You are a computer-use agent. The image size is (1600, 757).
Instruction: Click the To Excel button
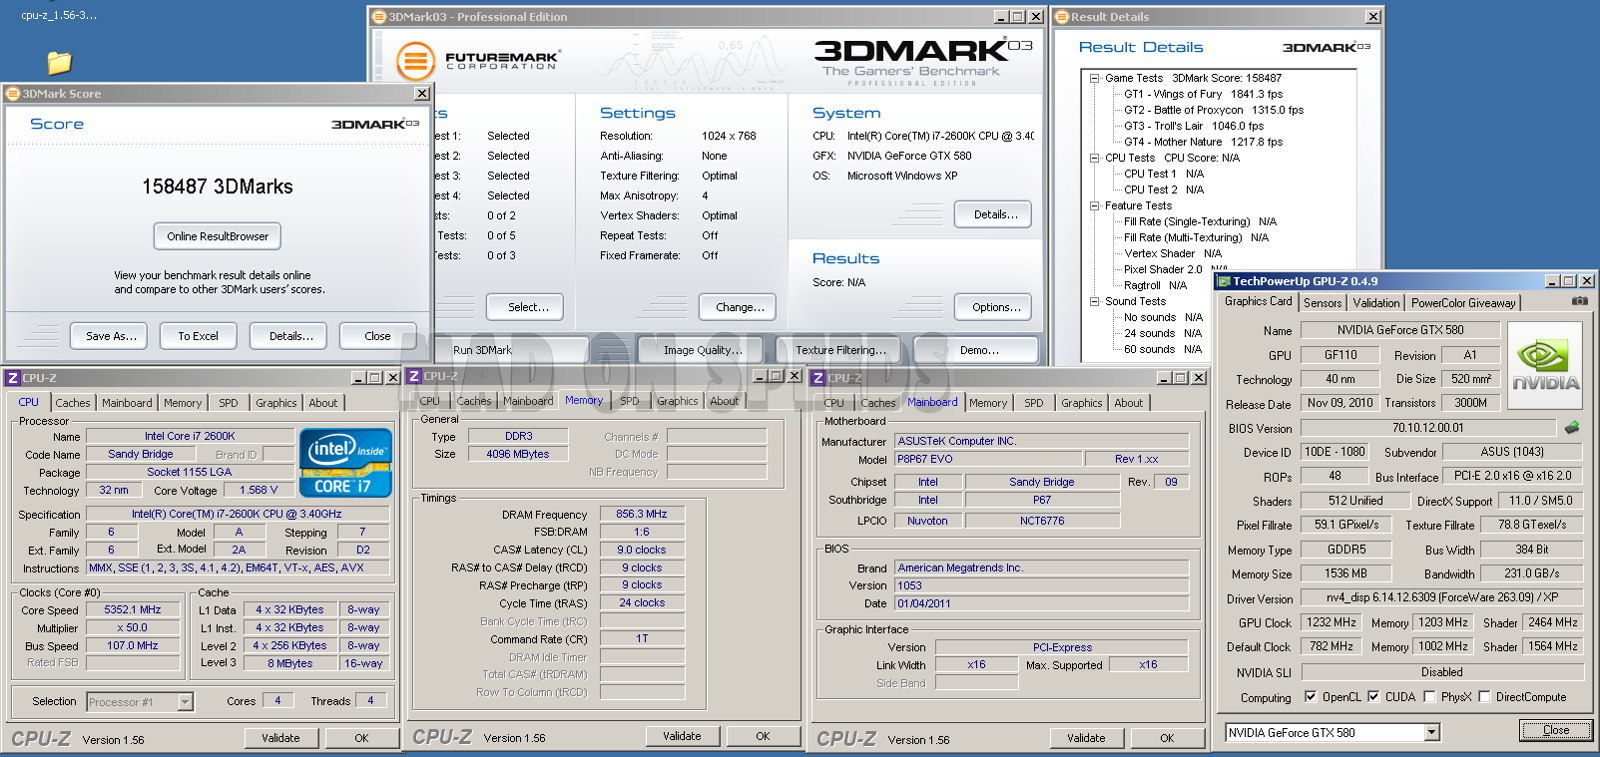coord(198,336)
